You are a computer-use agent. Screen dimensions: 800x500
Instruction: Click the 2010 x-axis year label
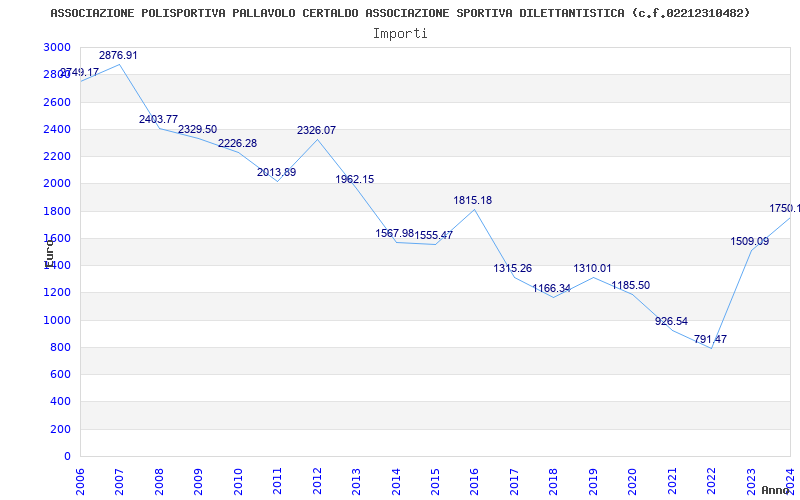pyautogui.click(x=238, y=481)
